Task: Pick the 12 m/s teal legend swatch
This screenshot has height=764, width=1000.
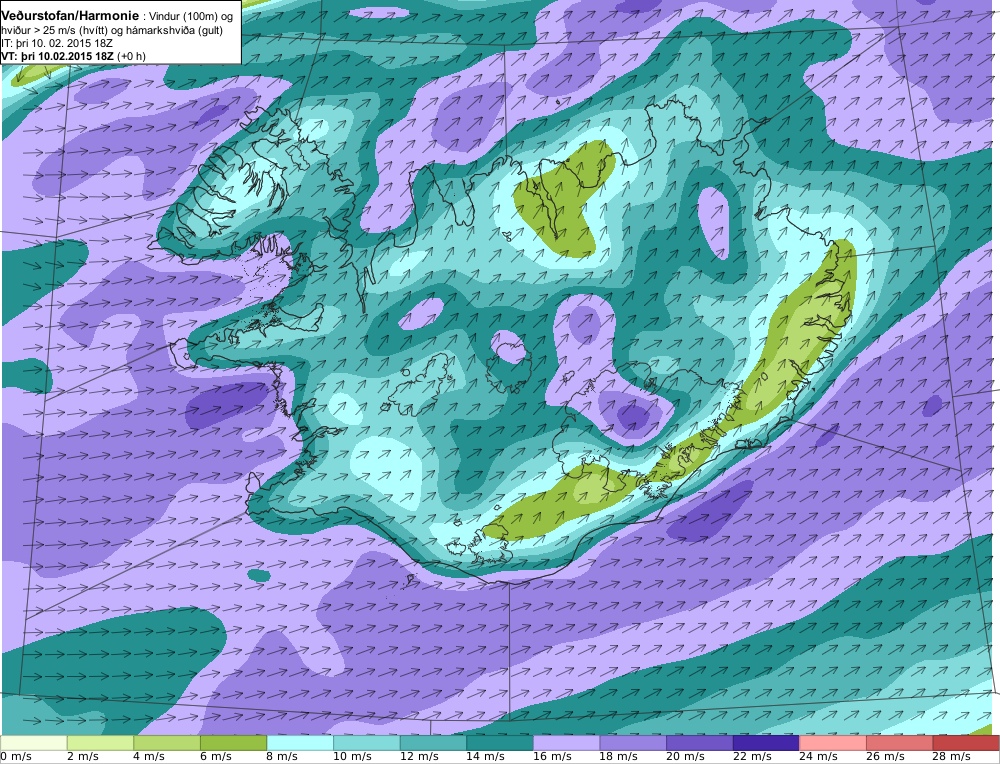Action: pyautogui.click(x=433, y=743)
